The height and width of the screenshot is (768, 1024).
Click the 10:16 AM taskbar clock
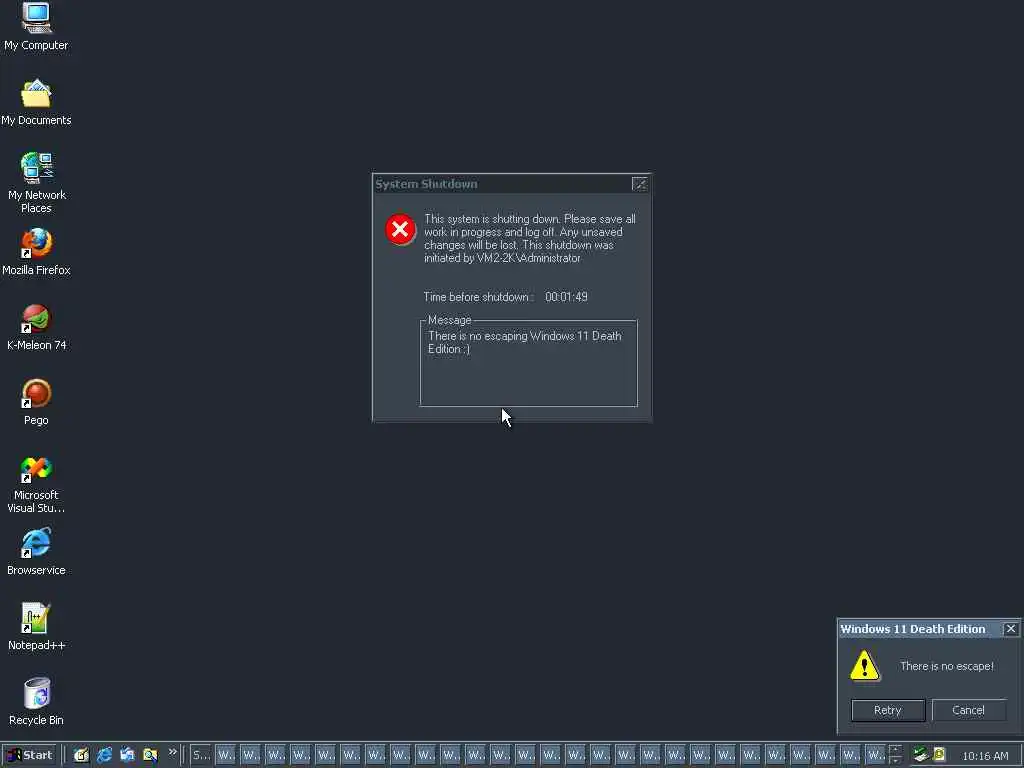click(985, 756)
